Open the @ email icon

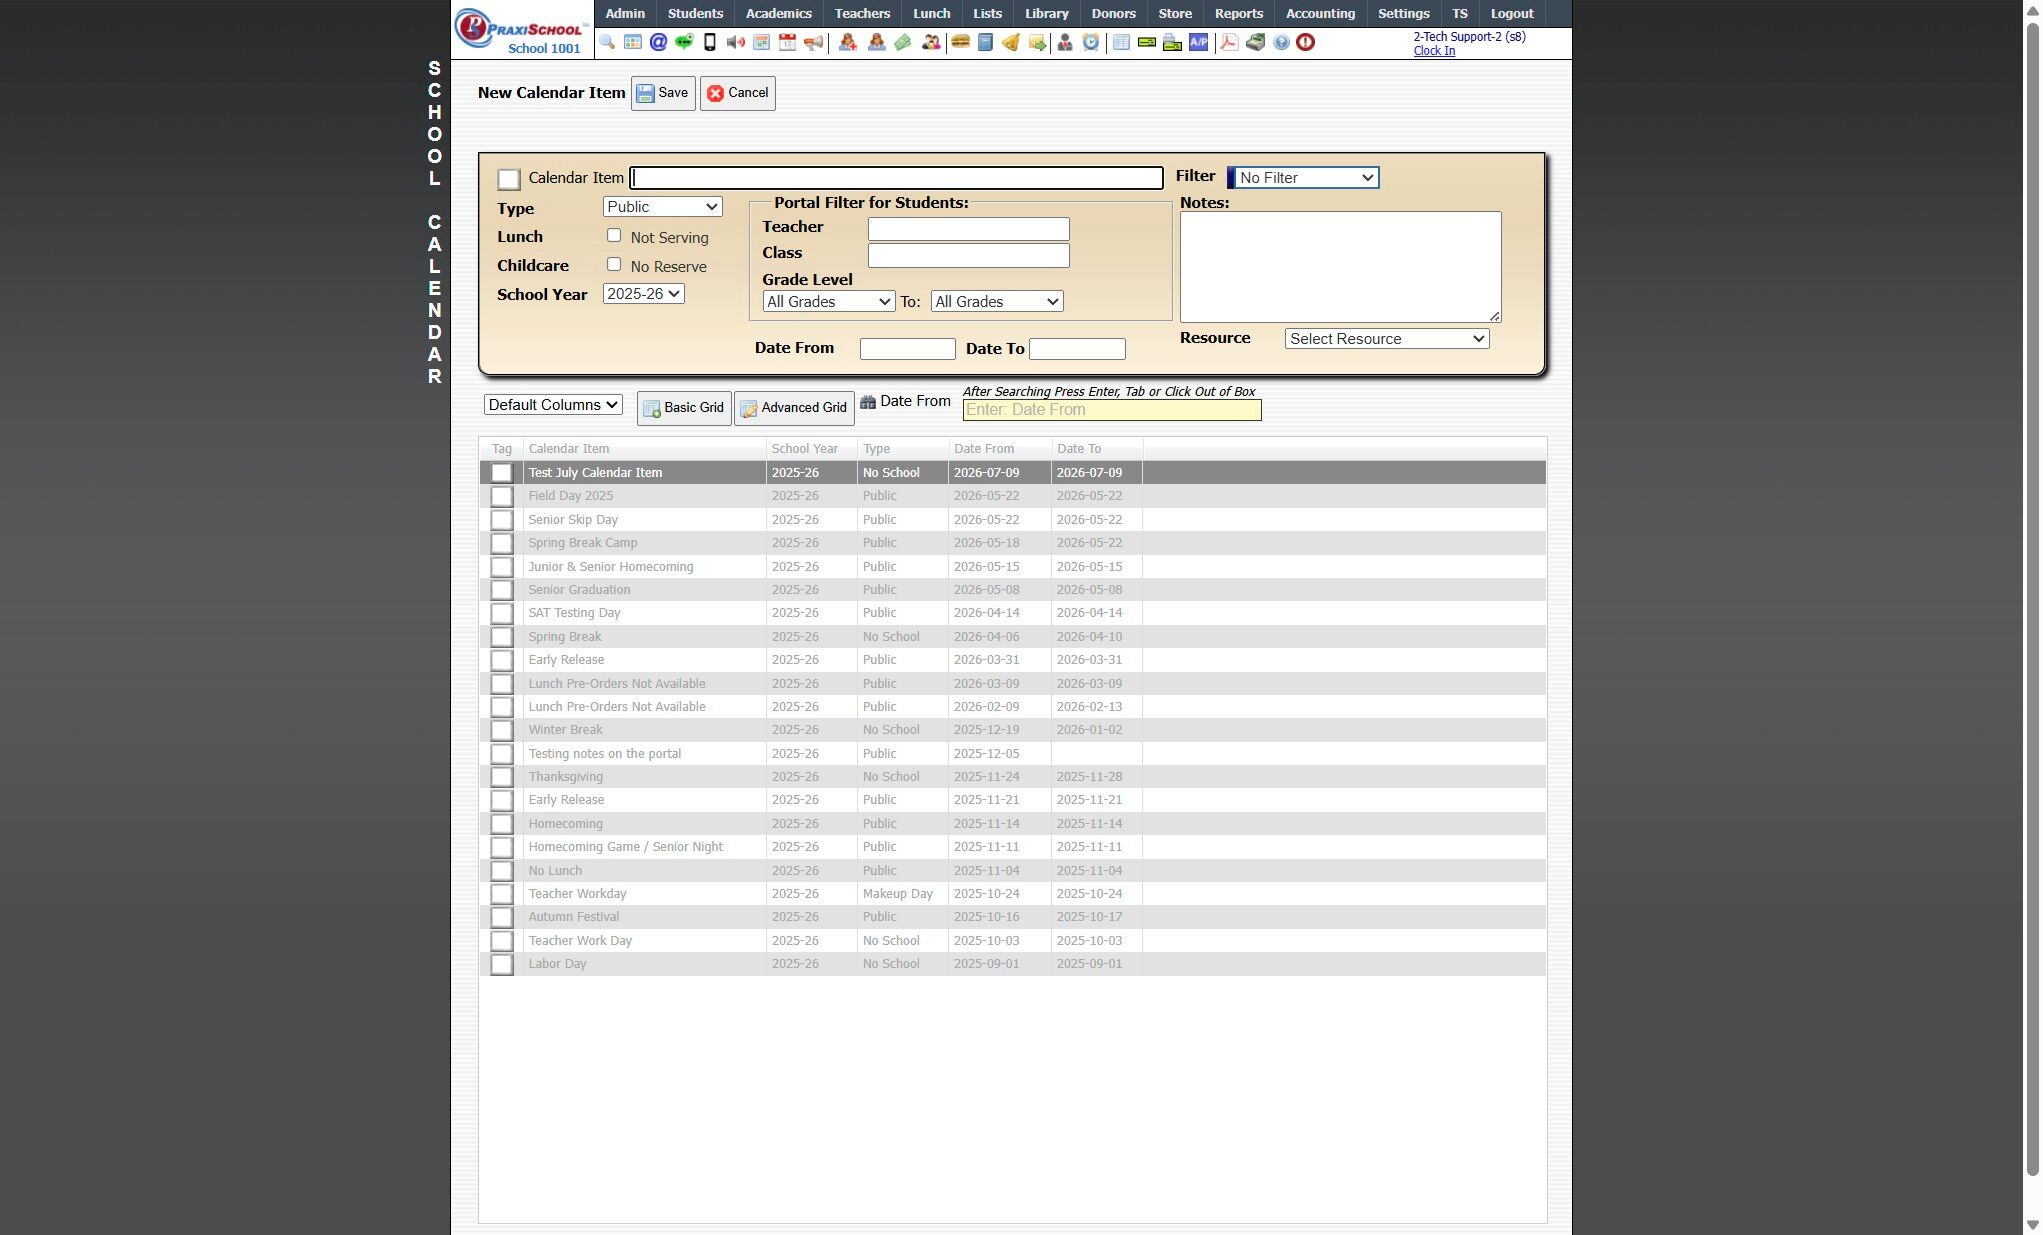(x=658, y=42)
